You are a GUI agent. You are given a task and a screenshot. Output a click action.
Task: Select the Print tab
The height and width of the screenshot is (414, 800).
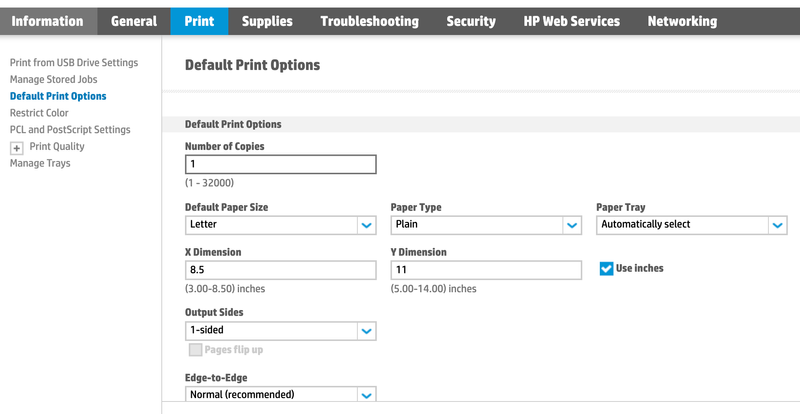coord(199,21)
